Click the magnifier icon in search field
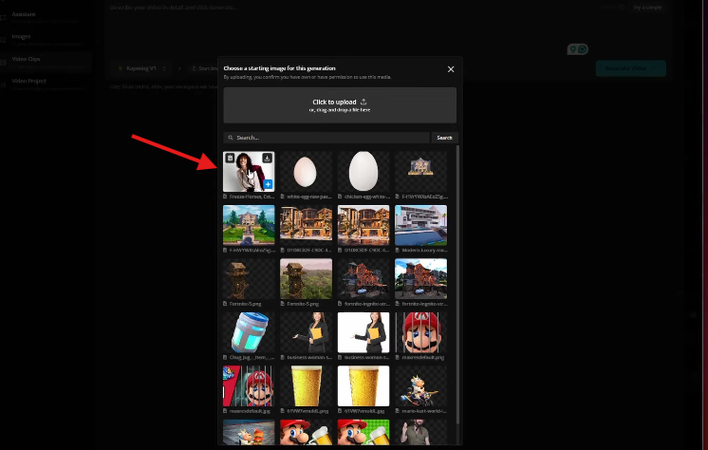This screenshot has width=708, height=450. coord(231,138)
